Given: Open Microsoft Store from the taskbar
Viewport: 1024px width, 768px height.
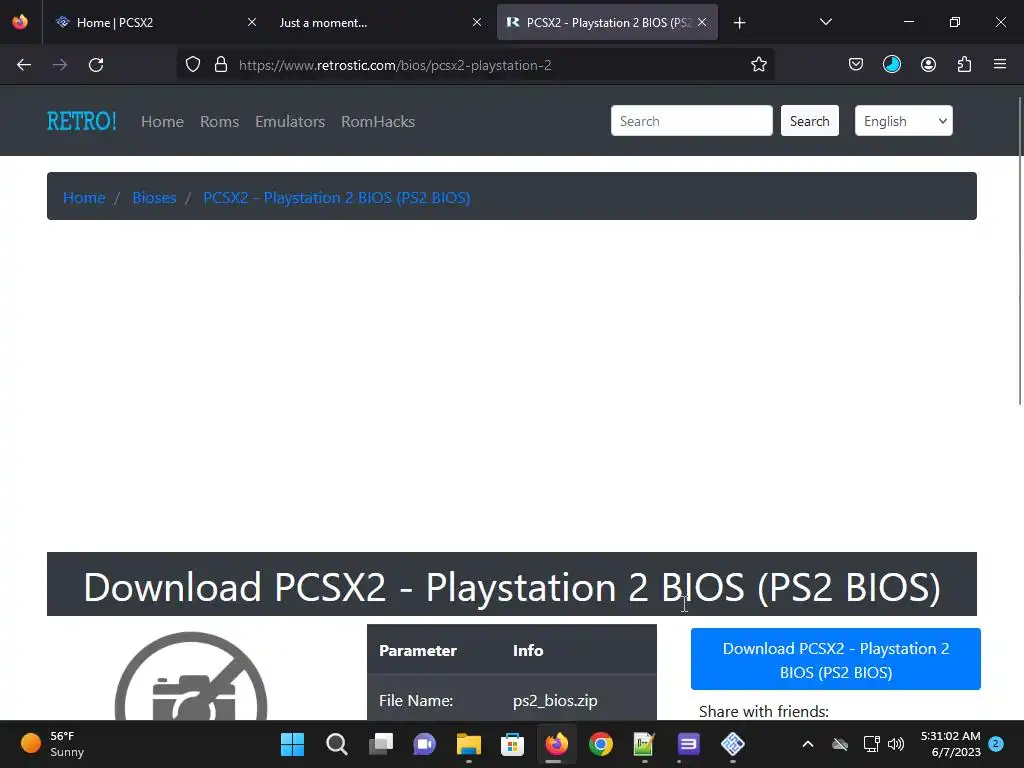Looking at the screenshot, I should (513, 744).
